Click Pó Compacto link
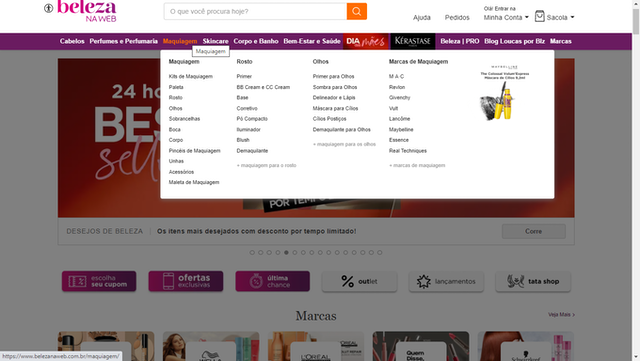The height and width of the screenshot is (361, 640). click(252, 119)
